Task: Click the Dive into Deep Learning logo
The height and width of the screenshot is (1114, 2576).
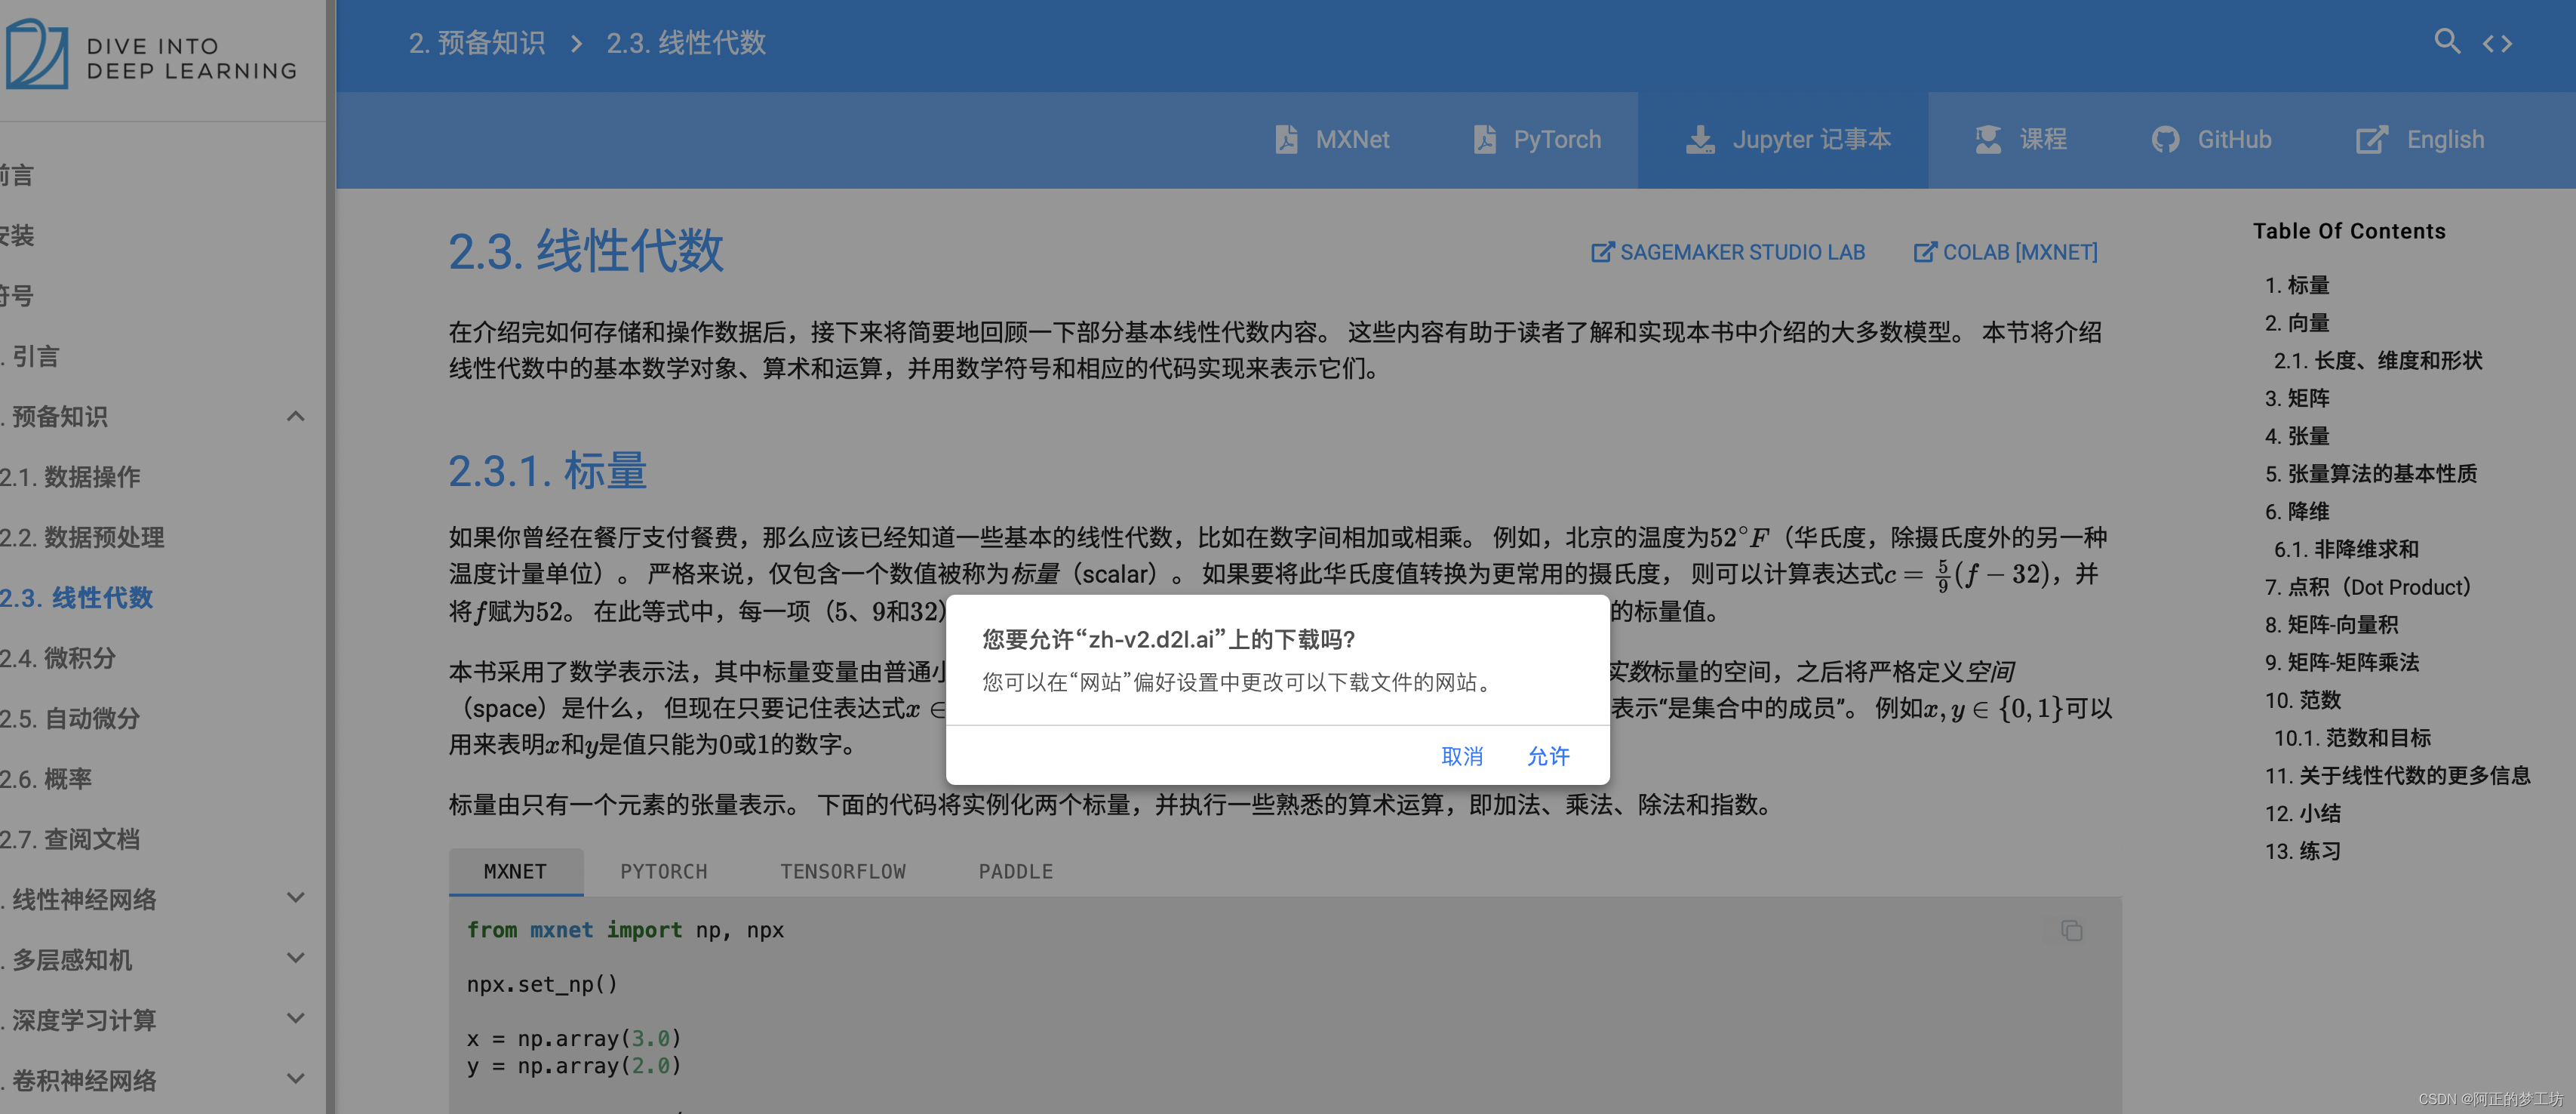Action: [x=150, y=54]
